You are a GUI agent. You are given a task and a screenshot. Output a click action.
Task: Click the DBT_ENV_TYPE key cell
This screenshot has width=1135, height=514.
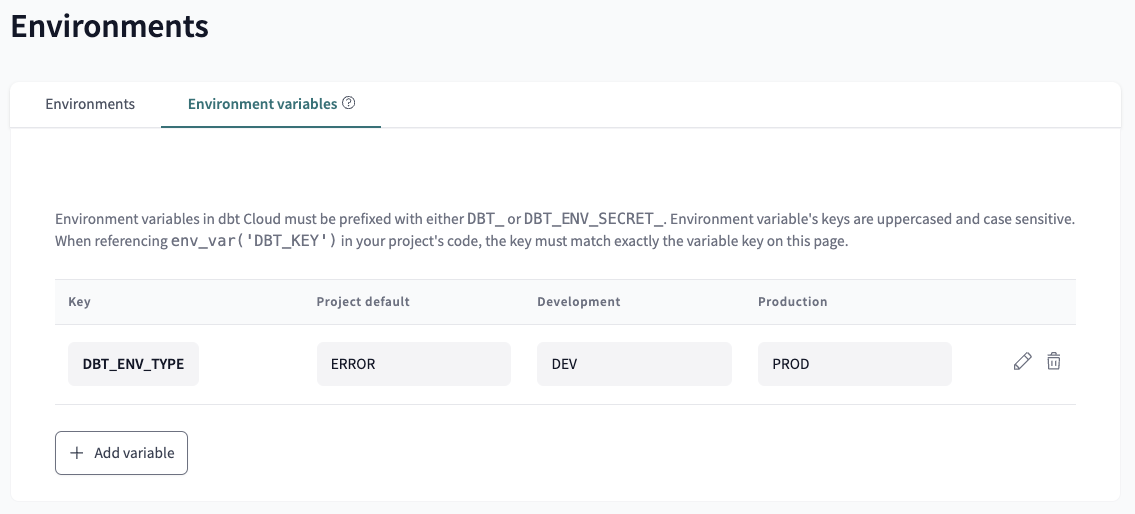coord(133,364)
